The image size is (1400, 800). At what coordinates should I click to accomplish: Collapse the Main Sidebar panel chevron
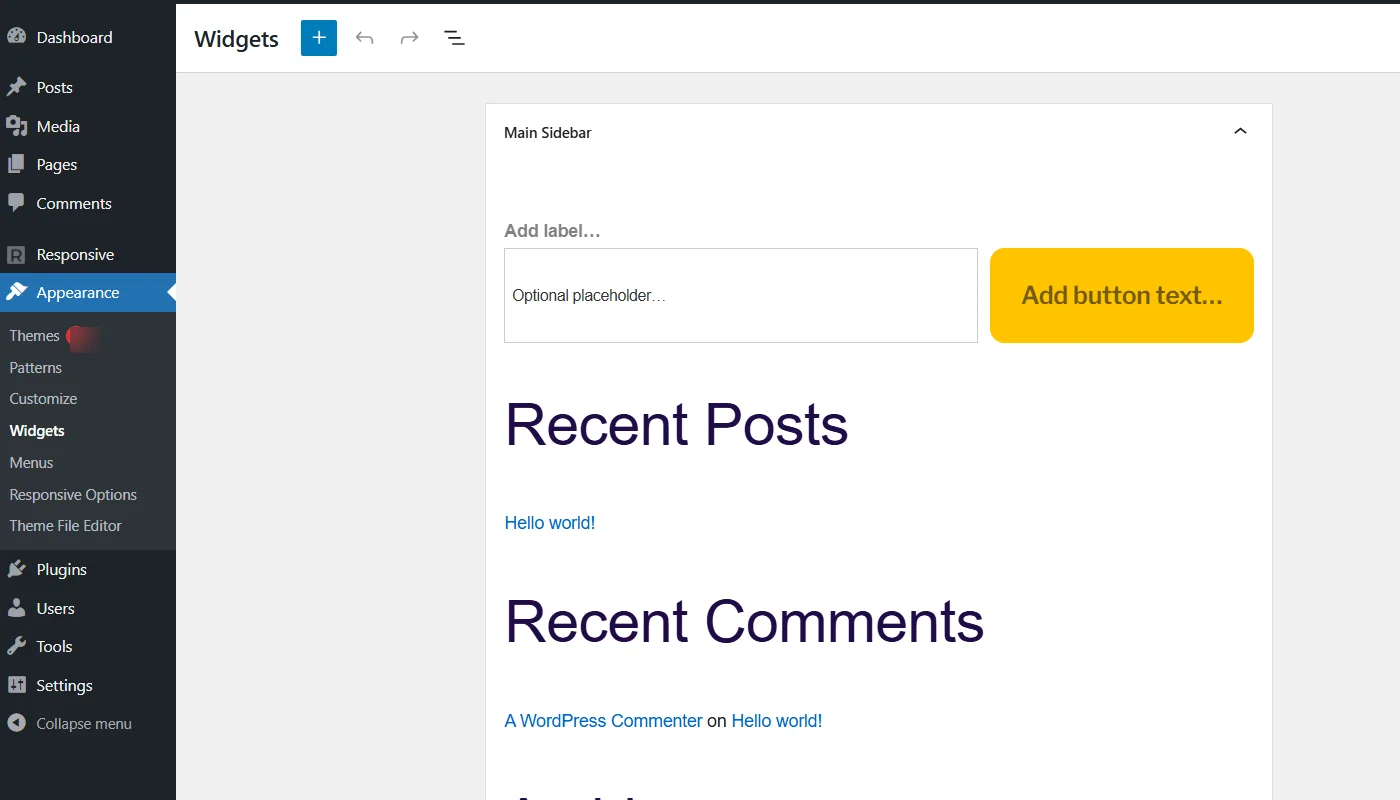tap(1240, 131)
